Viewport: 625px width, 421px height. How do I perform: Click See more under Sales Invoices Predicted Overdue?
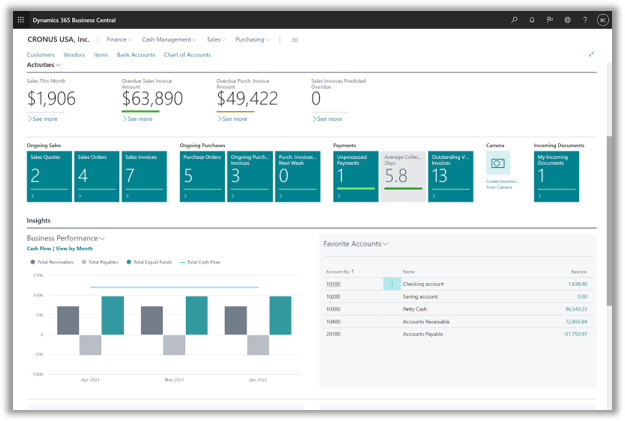(x=327, y=119)
